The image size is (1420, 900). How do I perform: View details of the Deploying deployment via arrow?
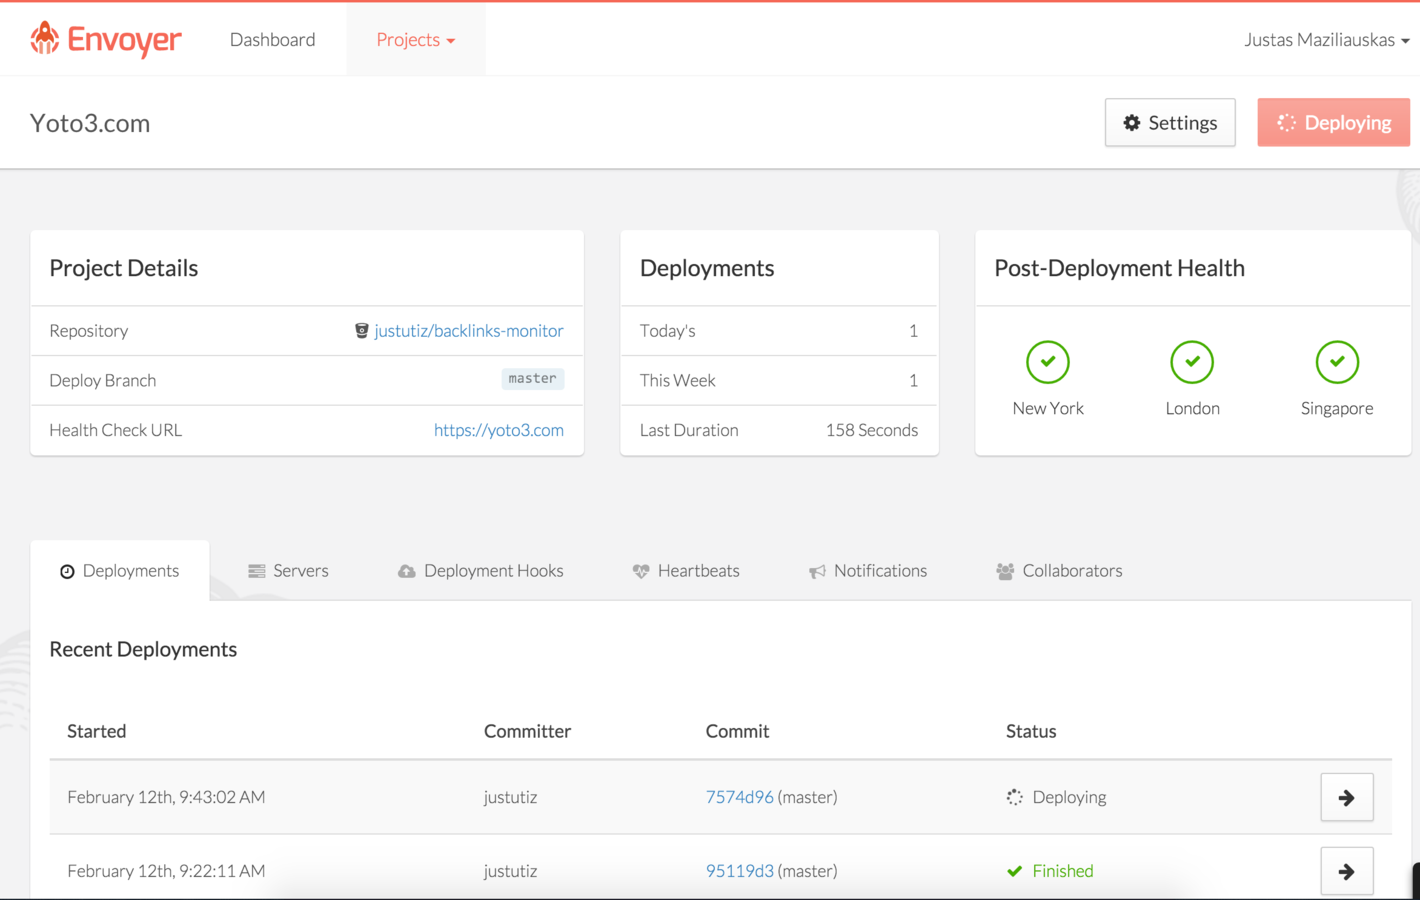[1347, 797]
